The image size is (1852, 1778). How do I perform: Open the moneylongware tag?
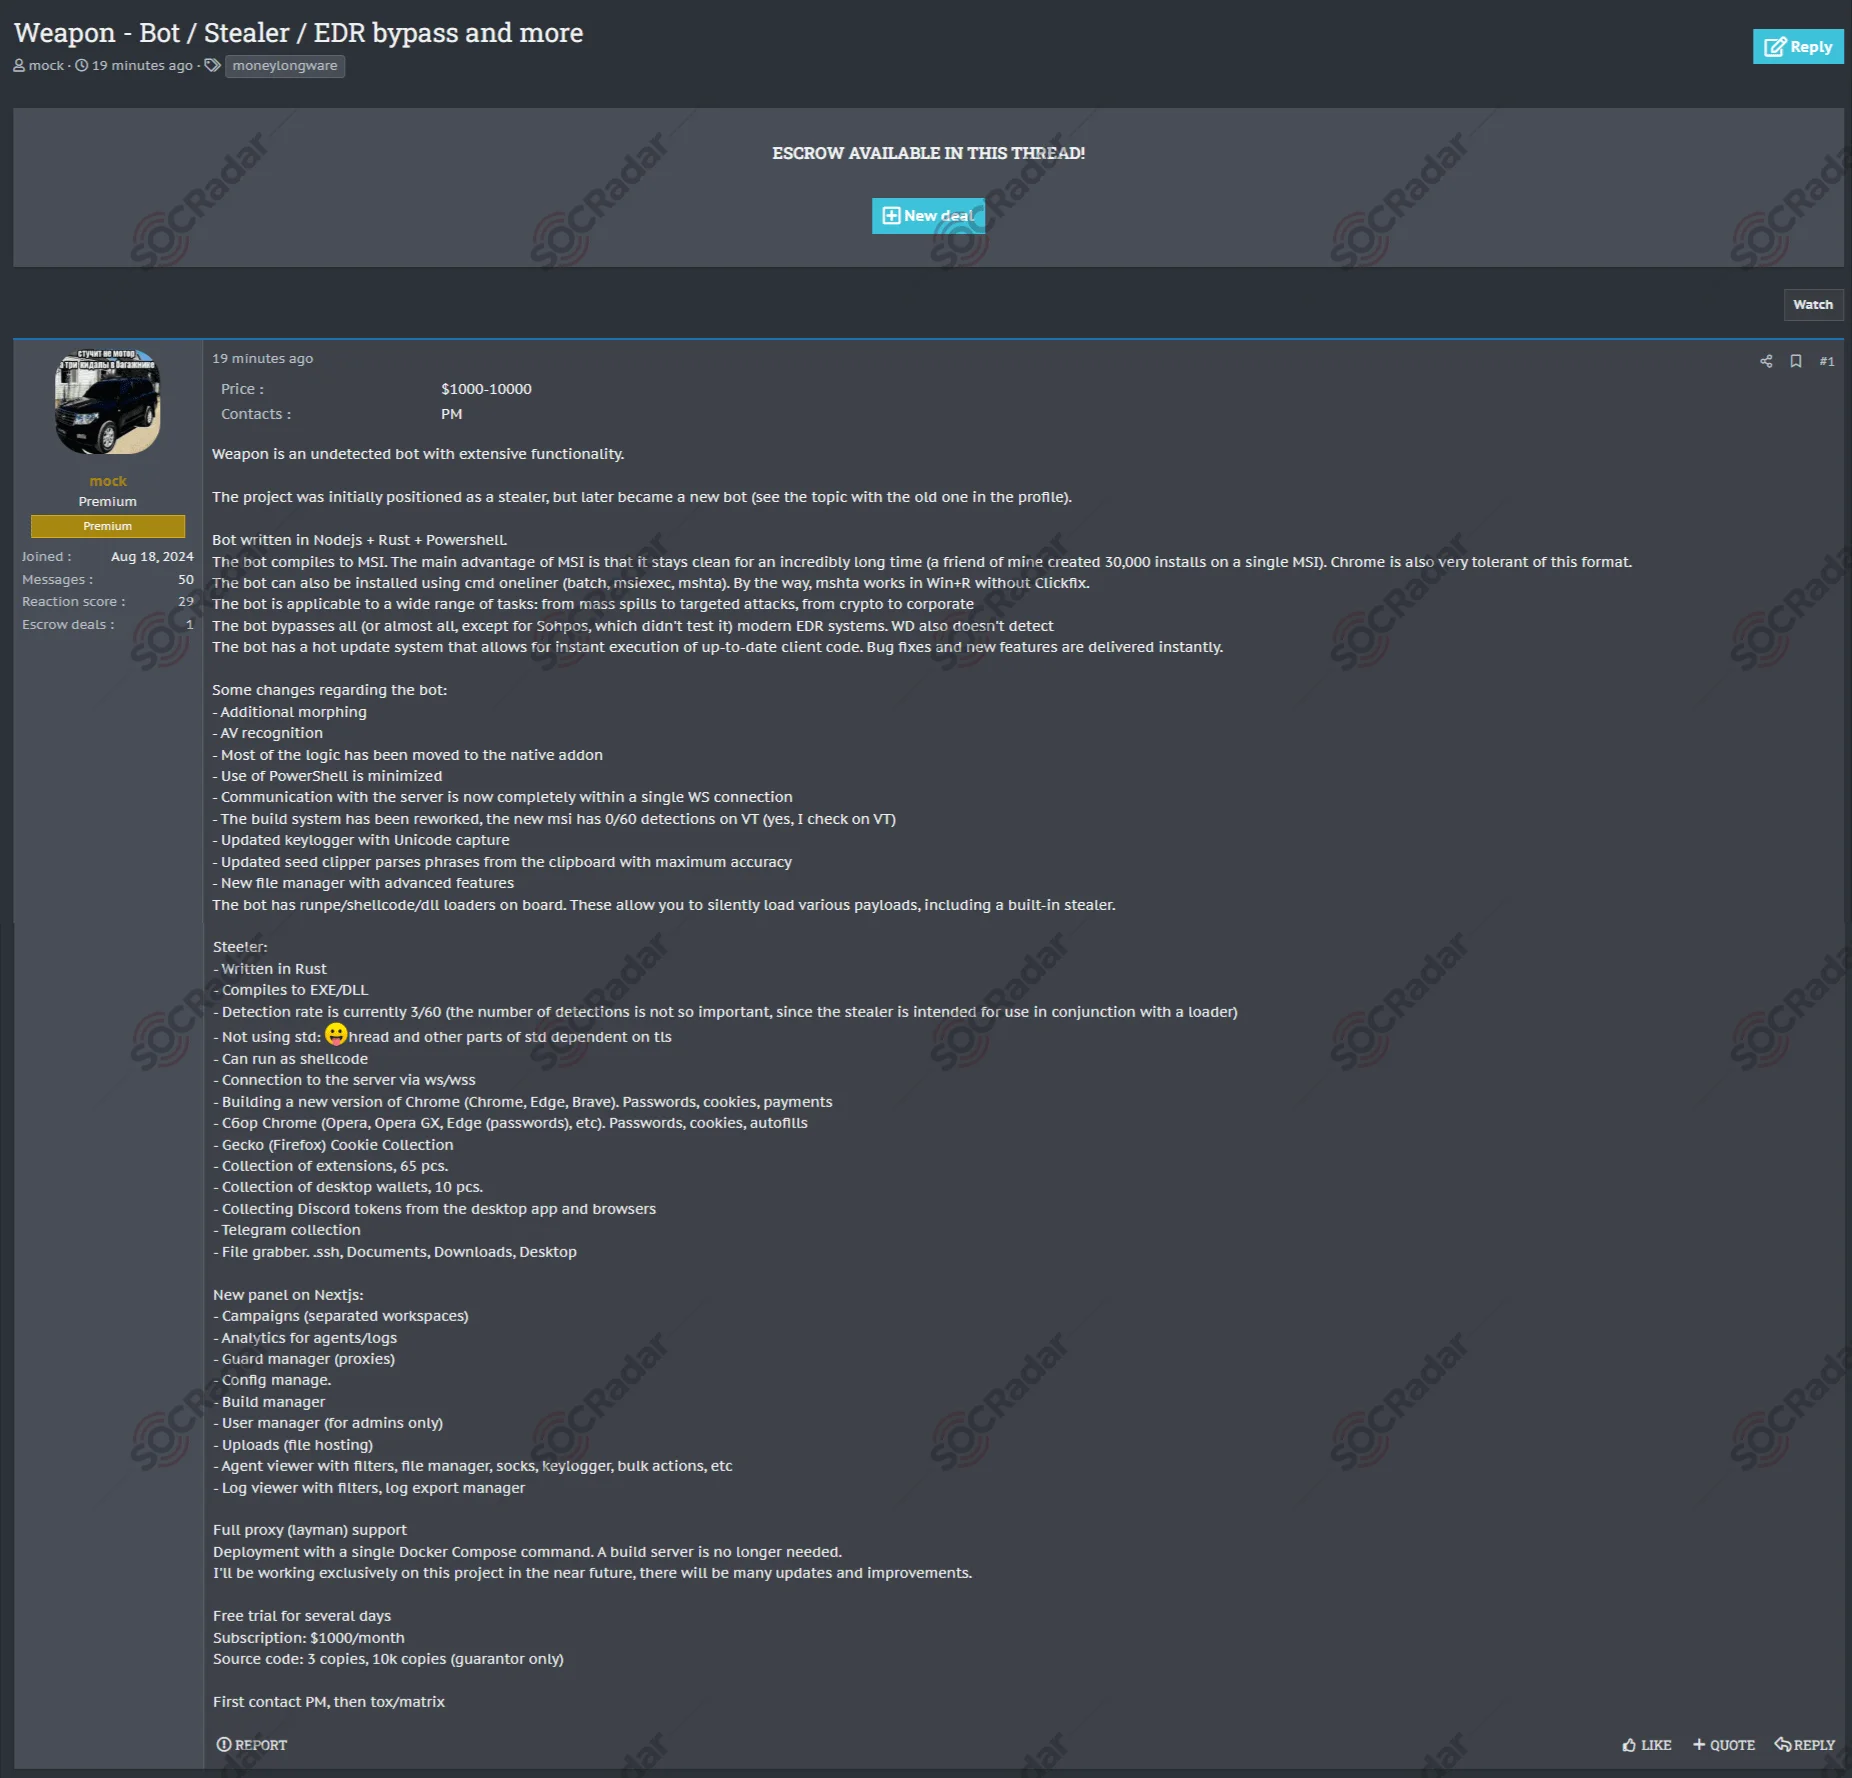285,66
